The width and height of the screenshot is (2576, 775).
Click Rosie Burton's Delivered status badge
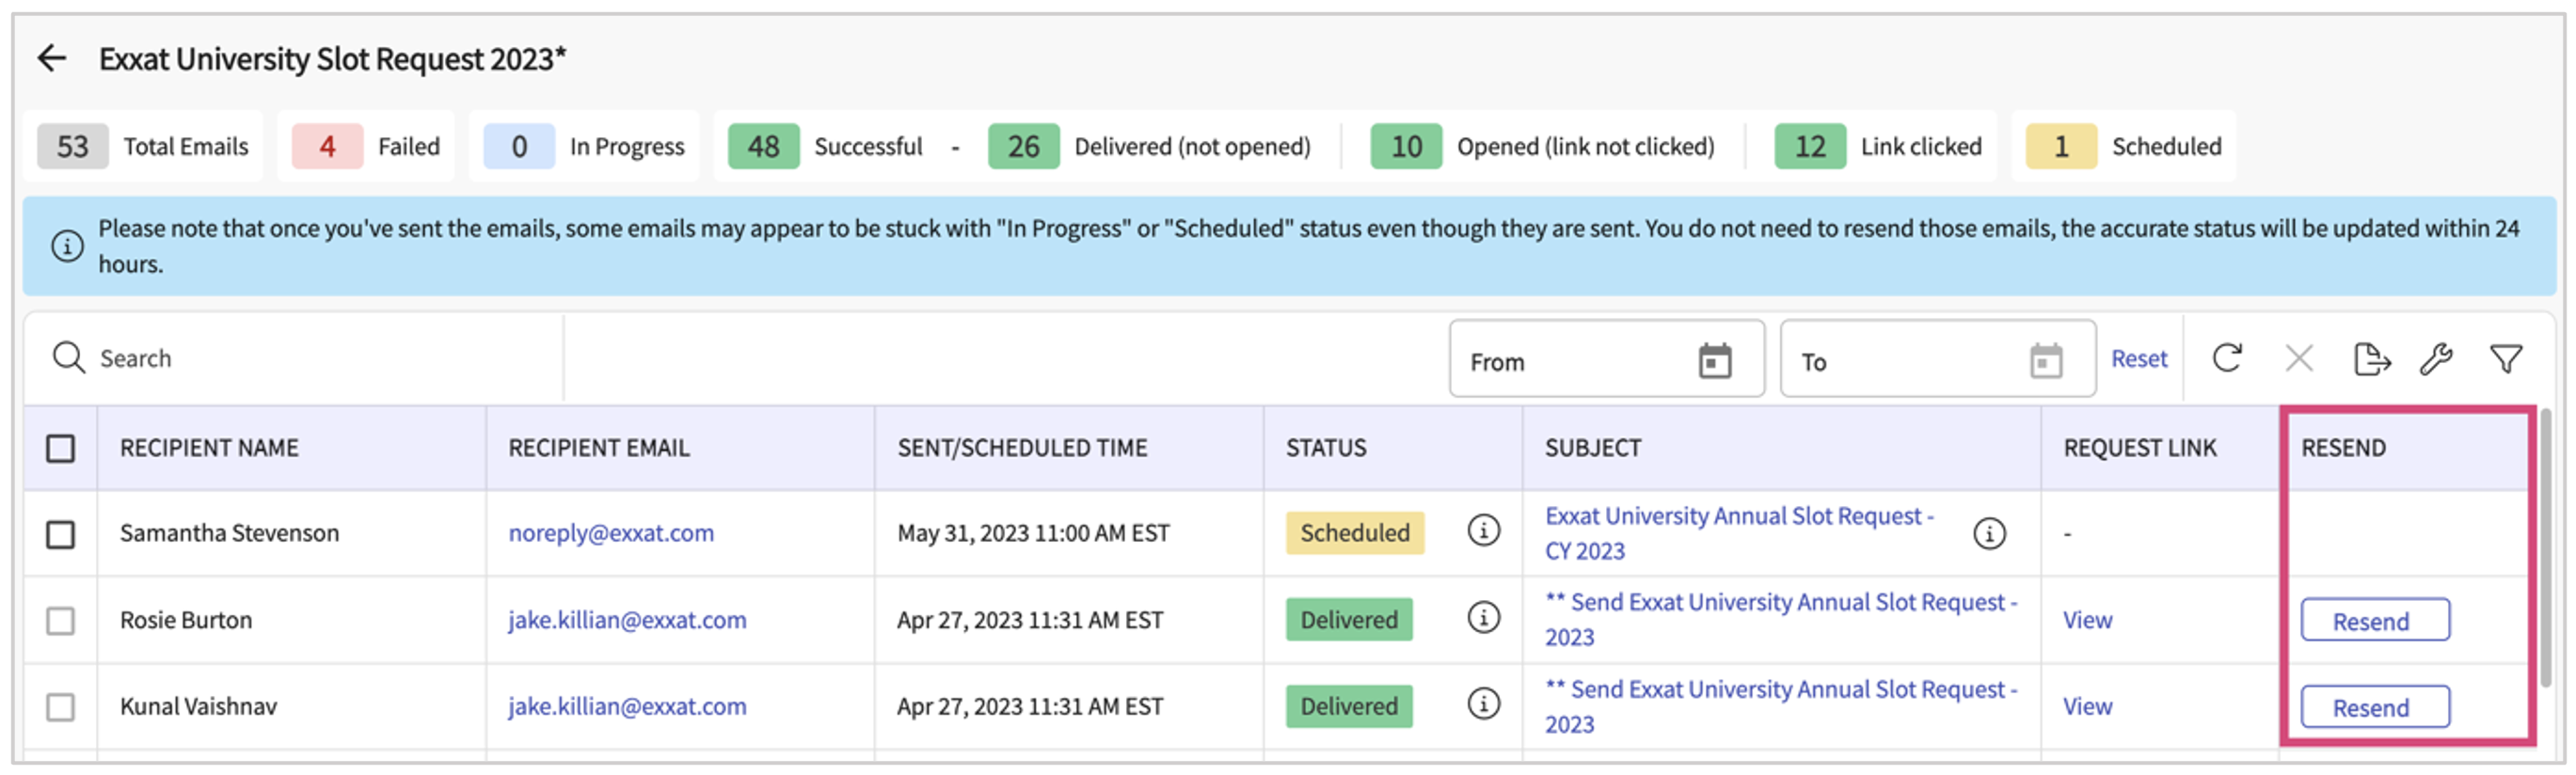click(1349, 620)
